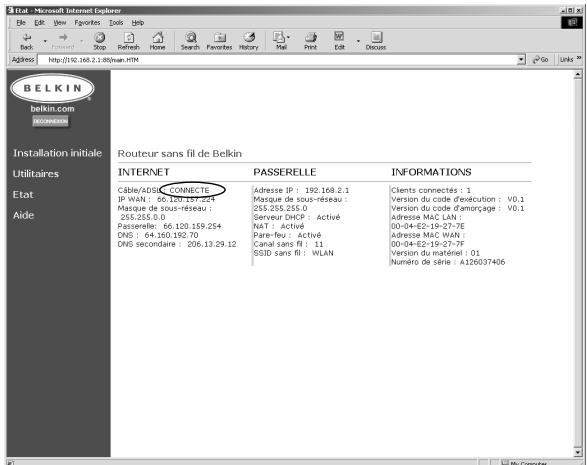The image size is (587, 465).
Task: Open Utilitaires in sidebar
Action: [36, 174]
